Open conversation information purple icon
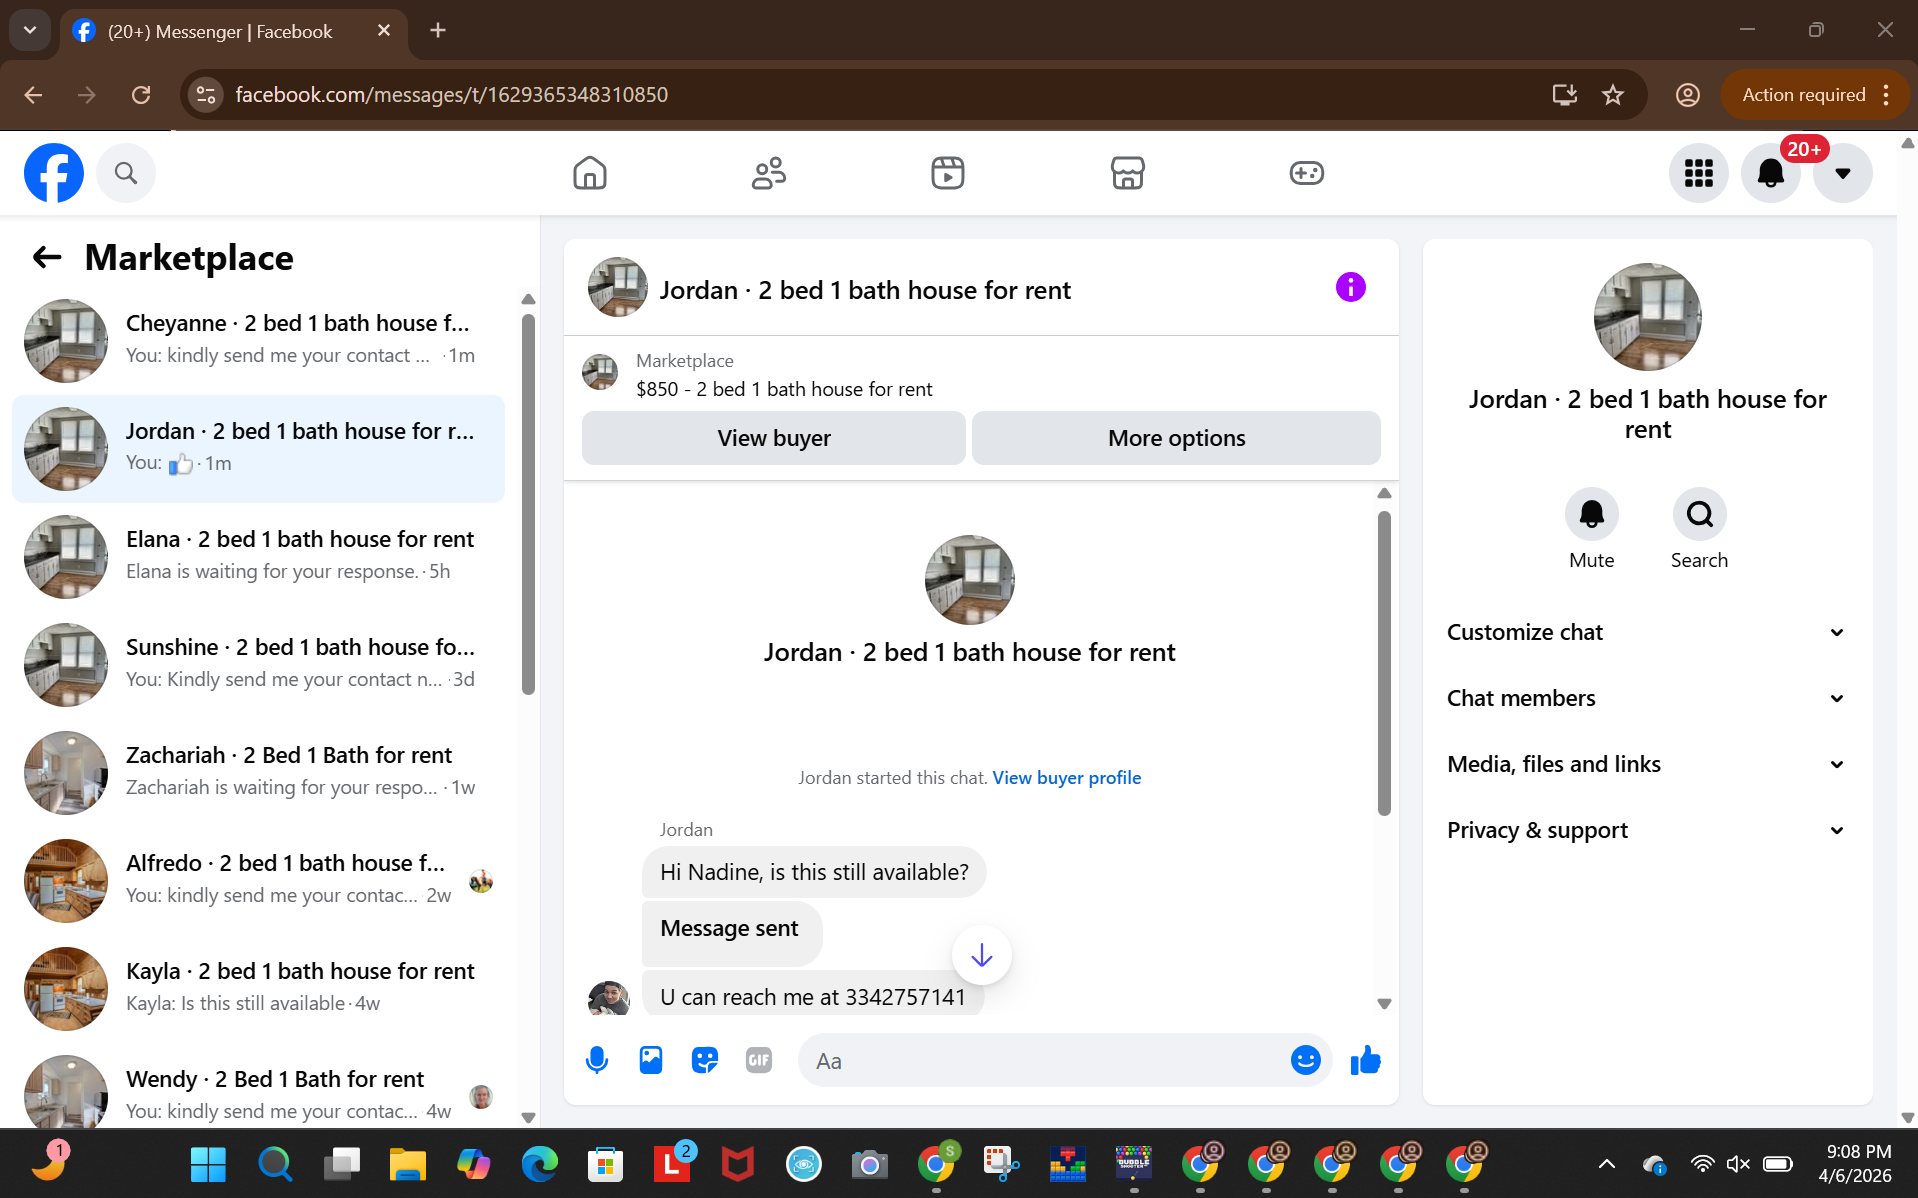The width and height of the screenshot is (1918, 1198). 1350,288
